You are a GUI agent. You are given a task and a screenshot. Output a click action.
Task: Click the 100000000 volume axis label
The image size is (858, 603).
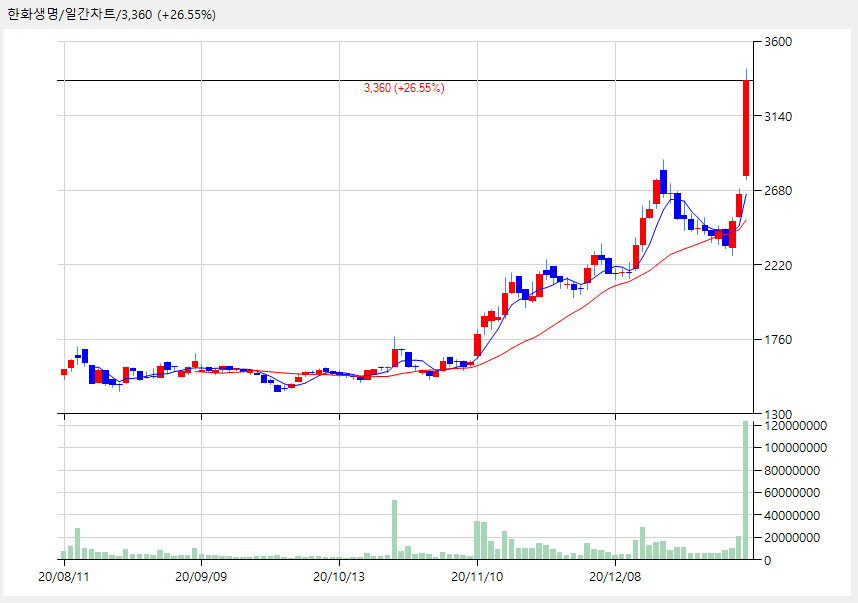795,448
